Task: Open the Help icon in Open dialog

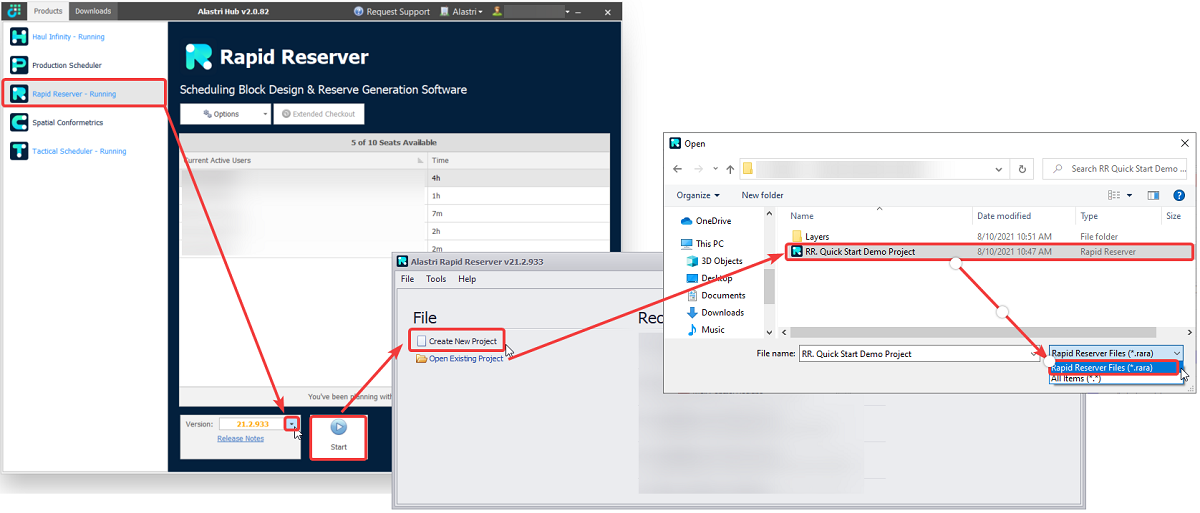Action: (x=1179, y=195)
